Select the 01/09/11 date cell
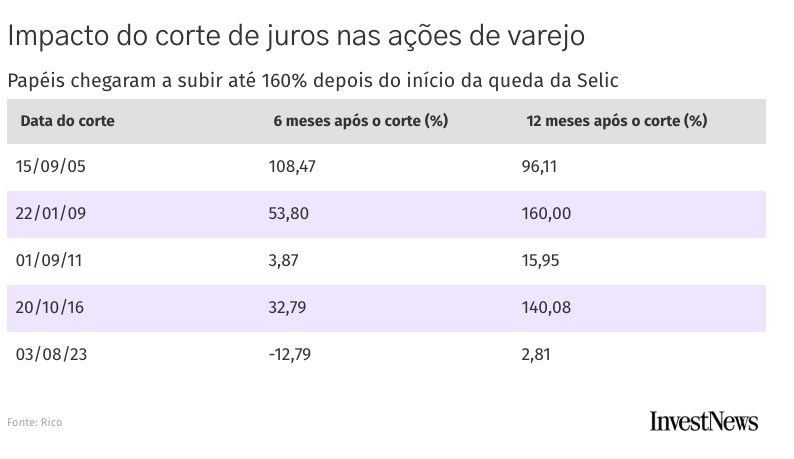The height and width of the screenshot is (459, 794). (x=50, y=261)
